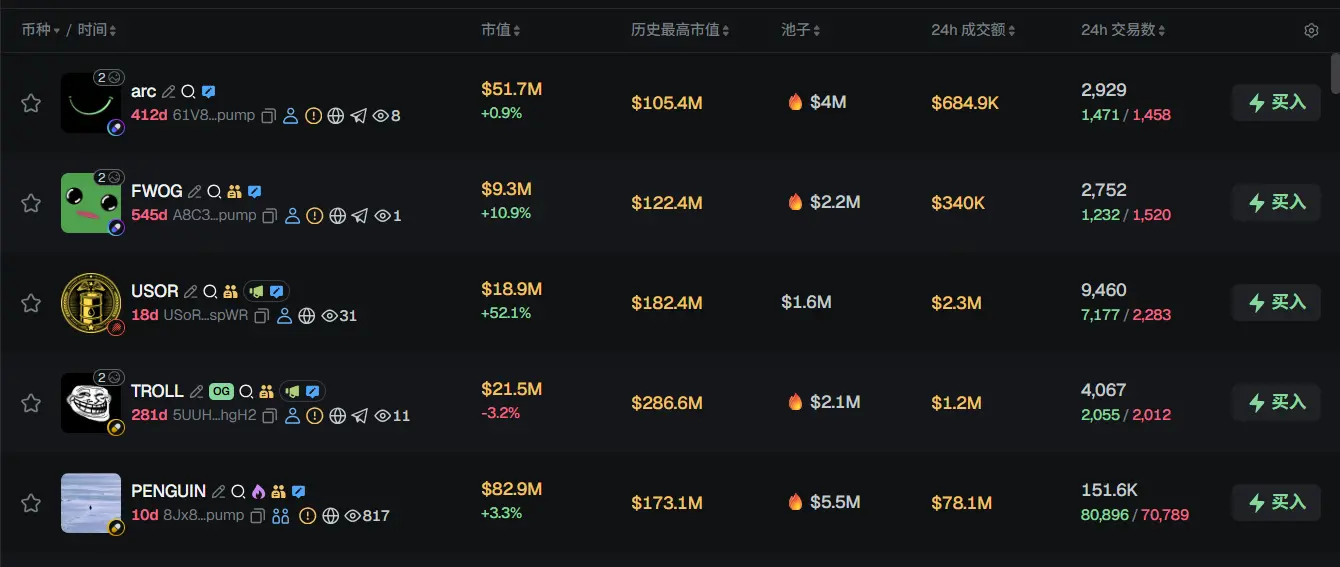Open table settings gear icon
Viewport: 1340px width, 567px height.
click(1311, 31)
